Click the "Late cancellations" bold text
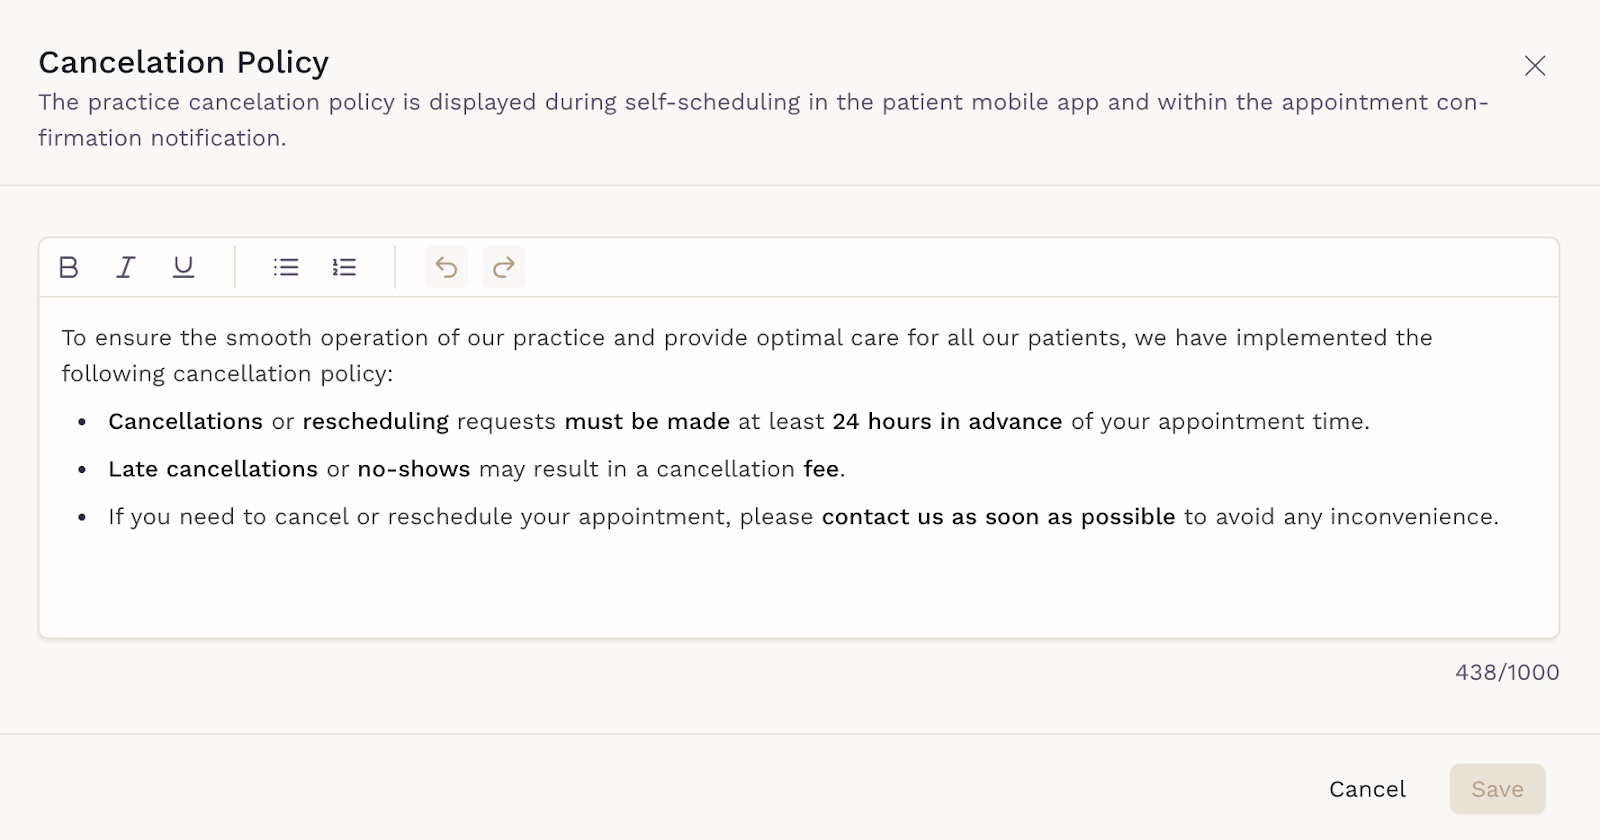 tap(212, 469)
